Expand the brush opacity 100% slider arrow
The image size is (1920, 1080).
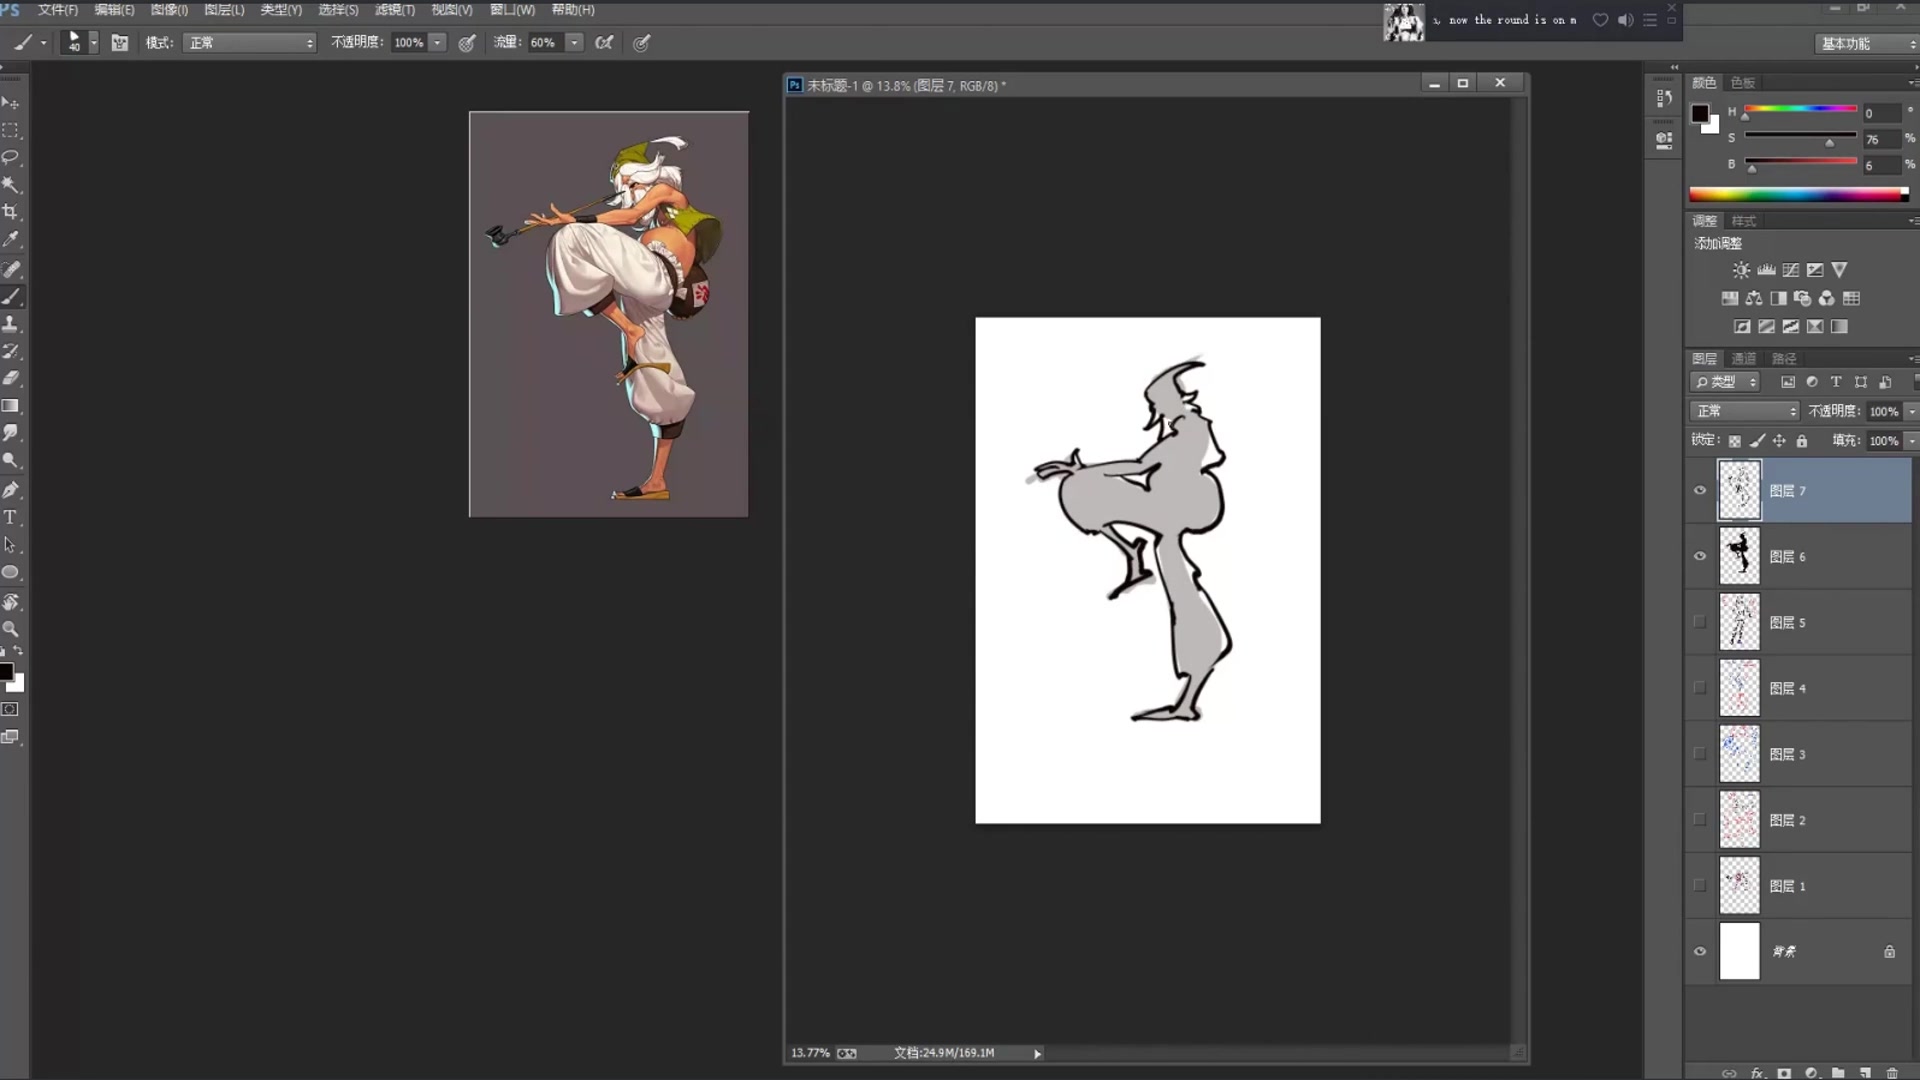(437, 43)
